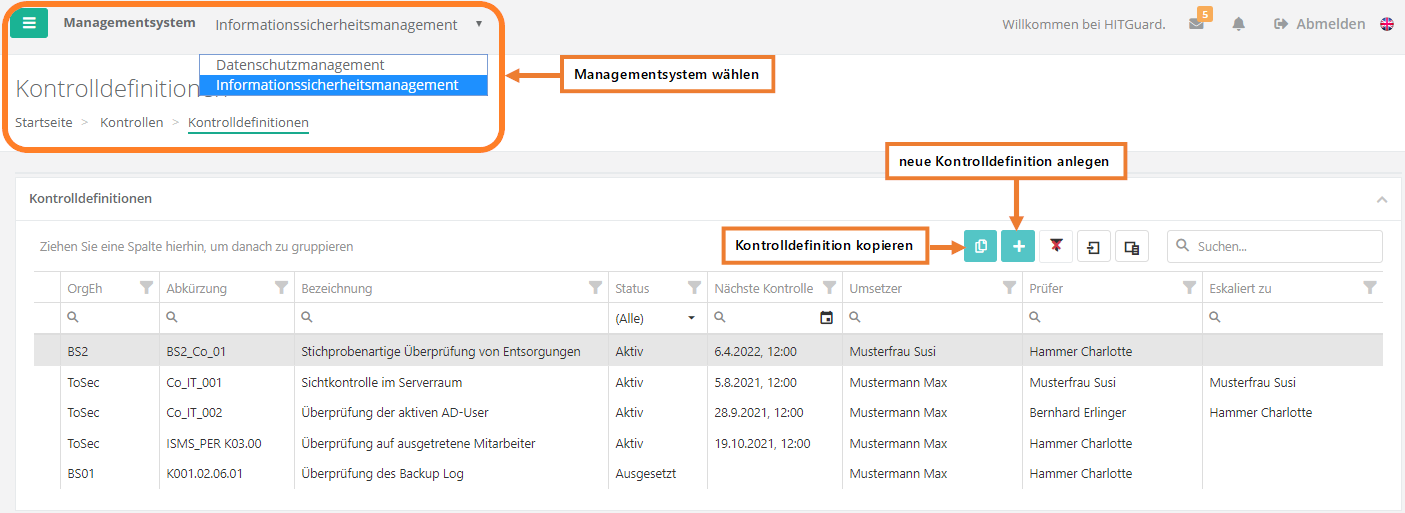
Task: Go to Startseite breadcrumb link
Action: pyautogui.click(x=43, y=122)
